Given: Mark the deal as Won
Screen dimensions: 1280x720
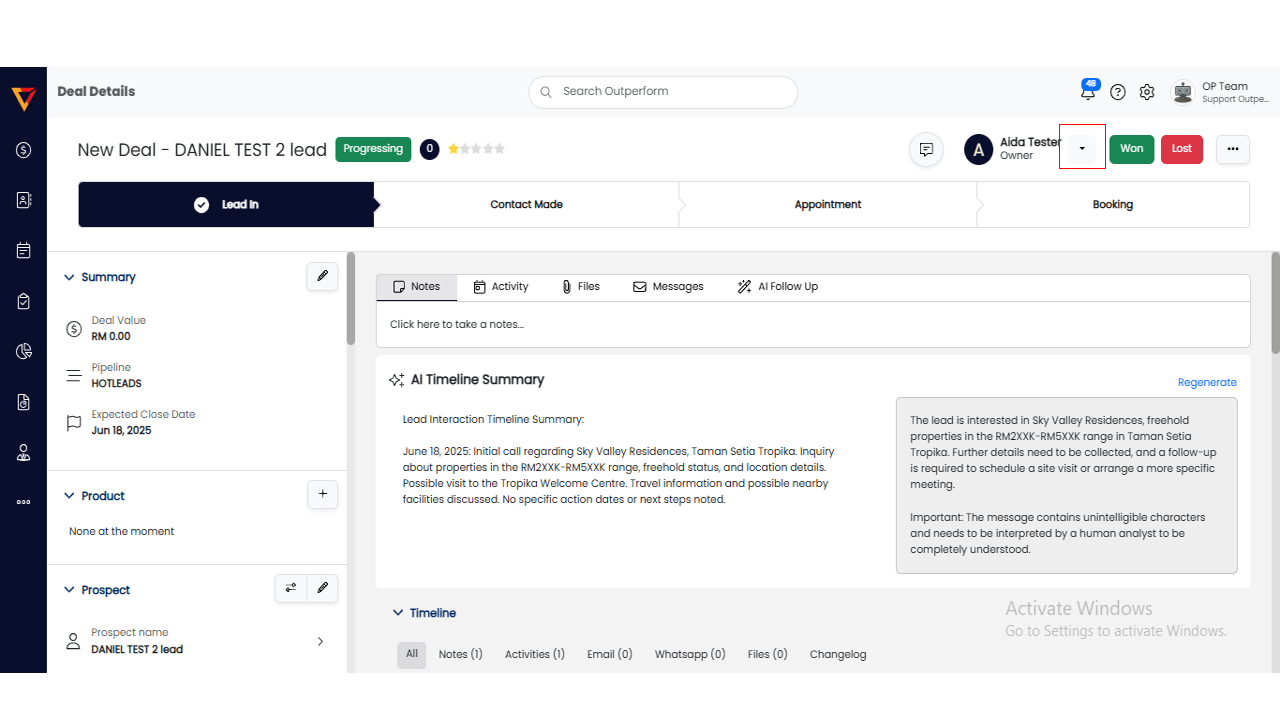Looking at the screenshot, I should click(x=1131, y=149).
